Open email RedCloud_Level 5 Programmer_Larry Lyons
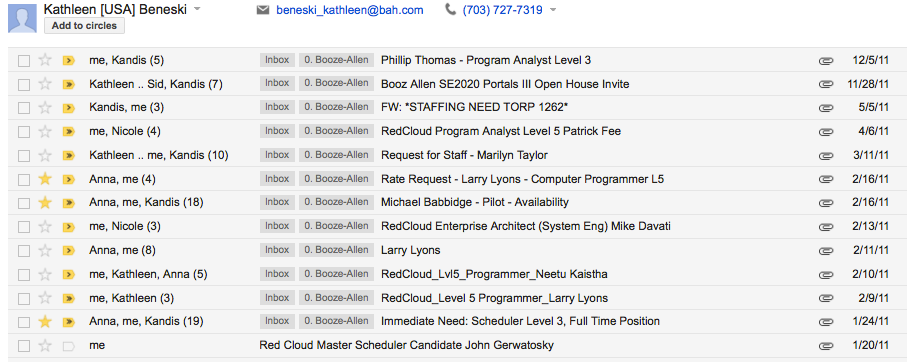Screen dimensions: 907x362 [x=495, y=298]
